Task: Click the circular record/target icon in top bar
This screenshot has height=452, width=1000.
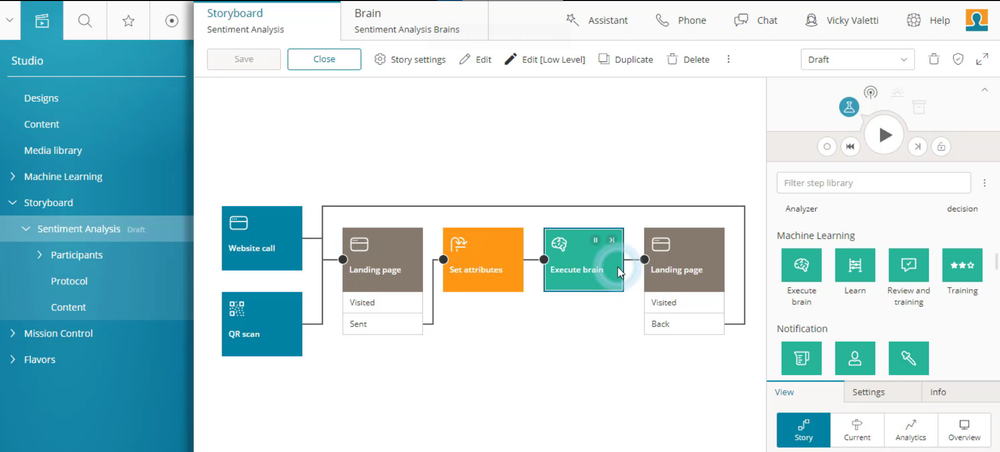Action: pos(172,20)
